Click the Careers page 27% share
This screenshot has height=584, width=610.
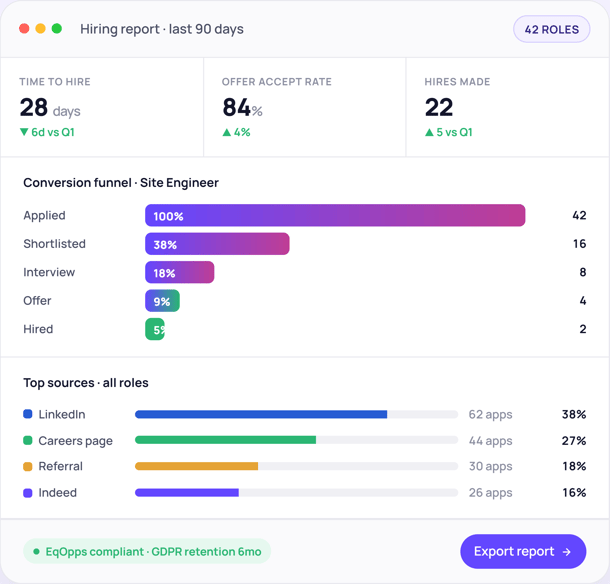[x=574, y=441]
